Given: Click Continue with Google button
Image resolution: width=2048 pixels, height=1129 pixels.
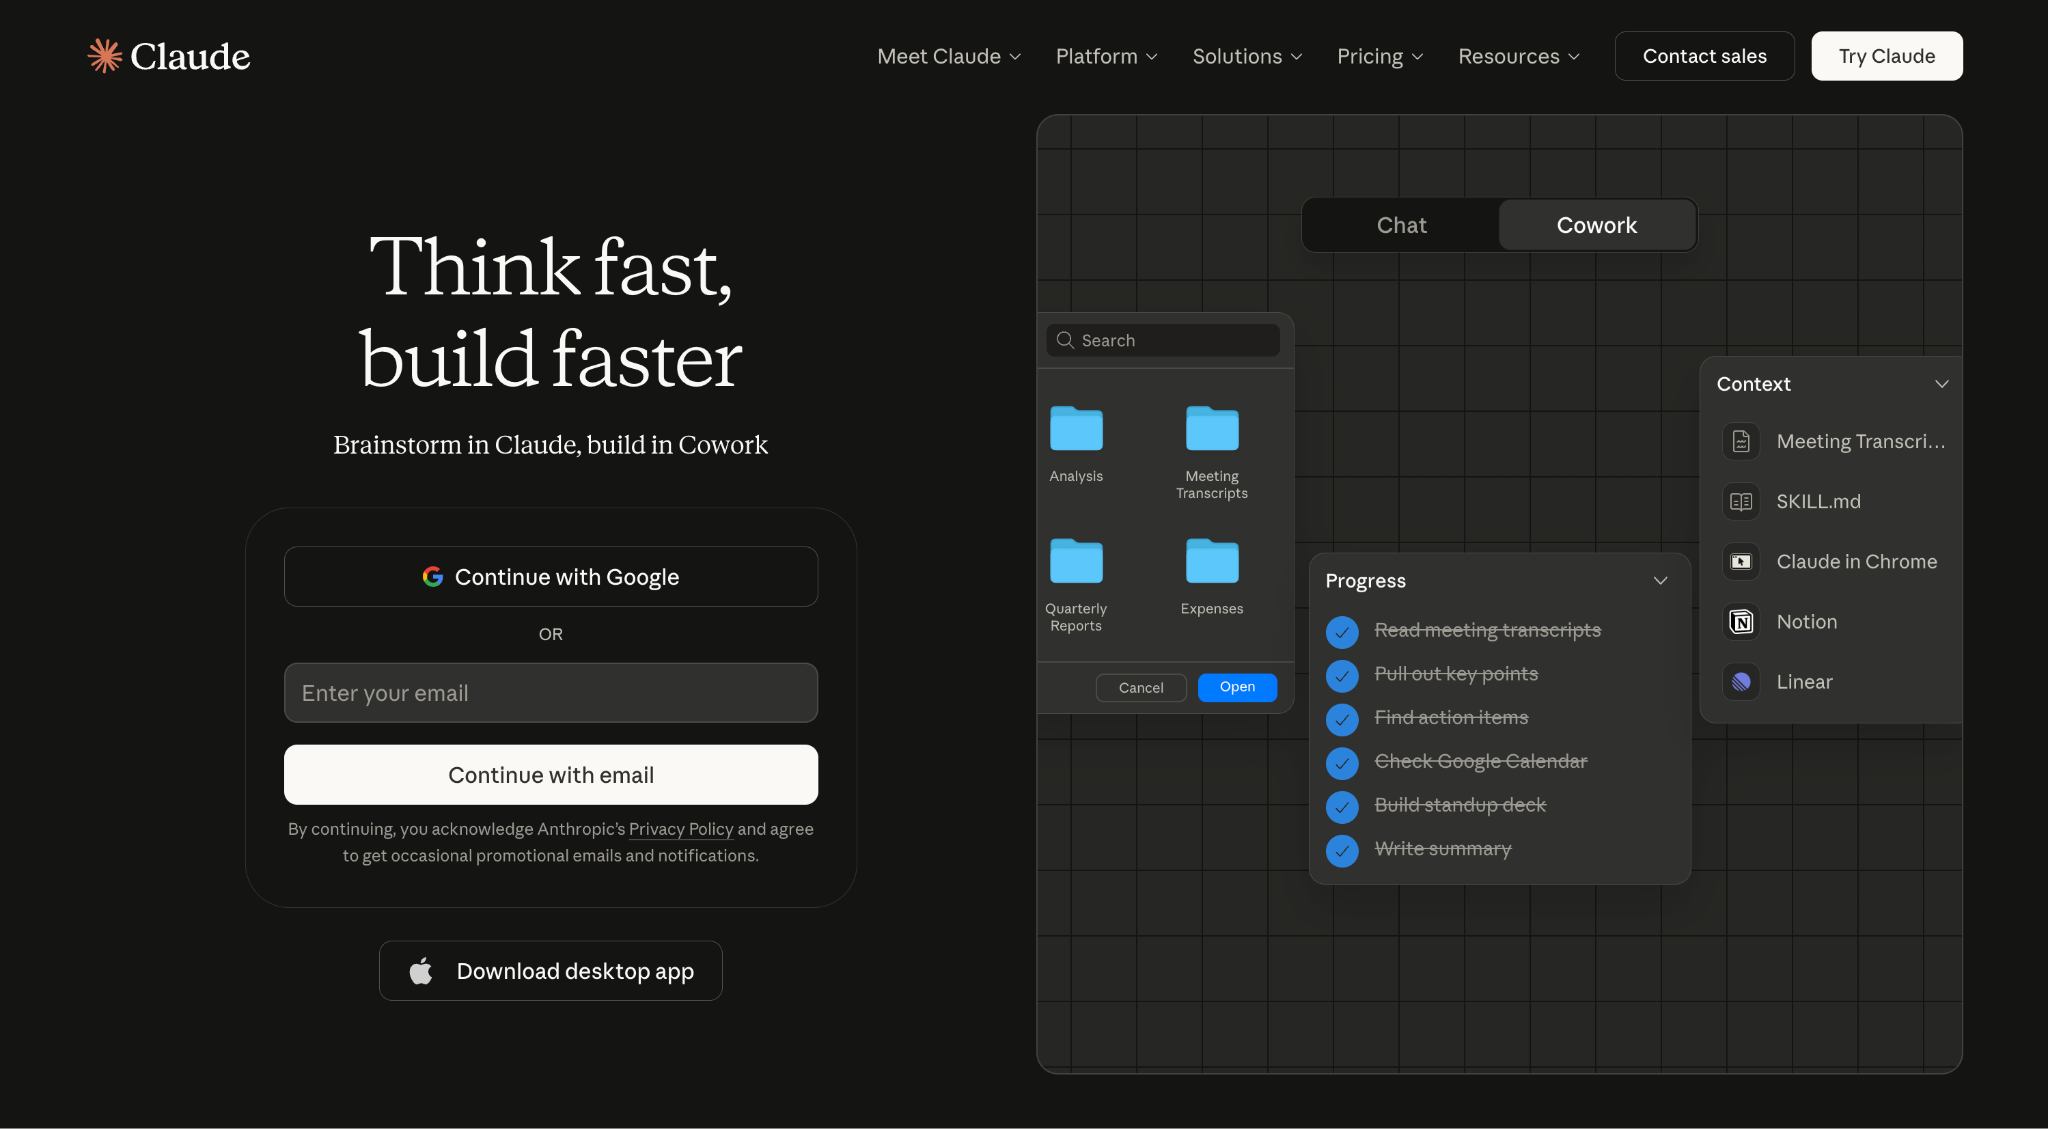Looking at the screenshot, I should pyautogui.click(x=550, y=577).
